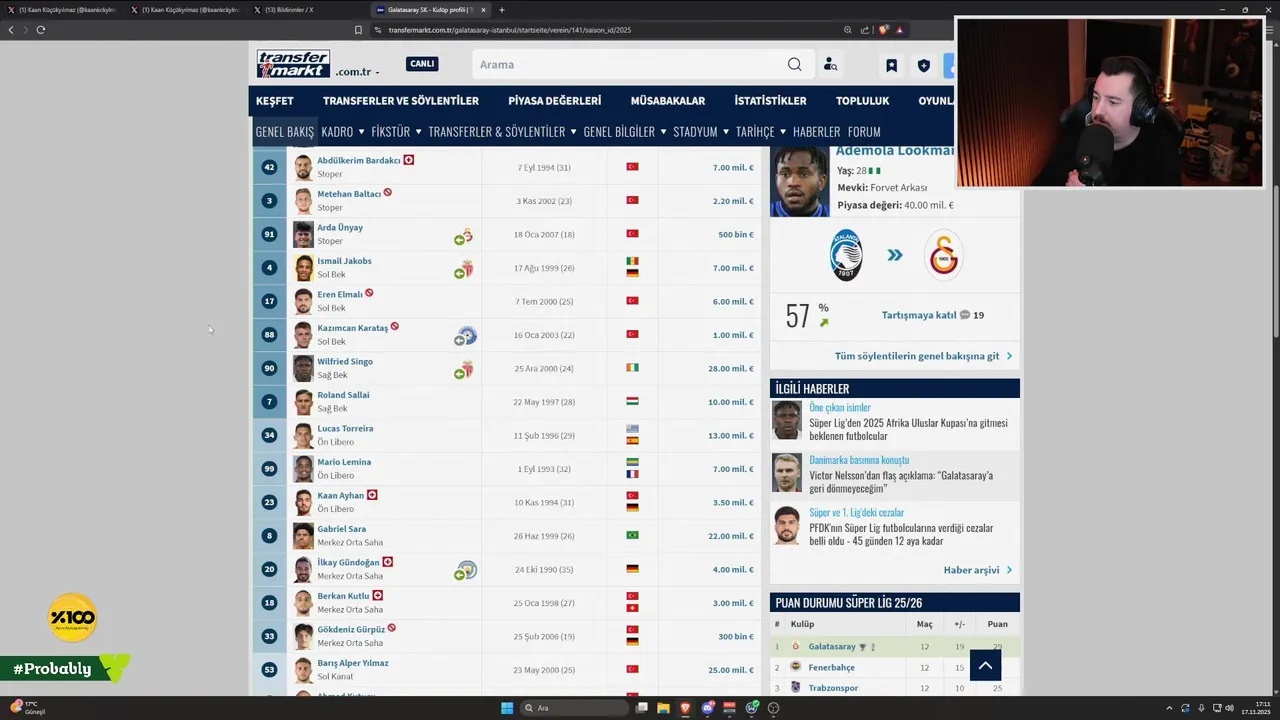Viewport: 1280px width, 720px height.
Task: Click the scroll-to-top arrow button
Action: 985,665
